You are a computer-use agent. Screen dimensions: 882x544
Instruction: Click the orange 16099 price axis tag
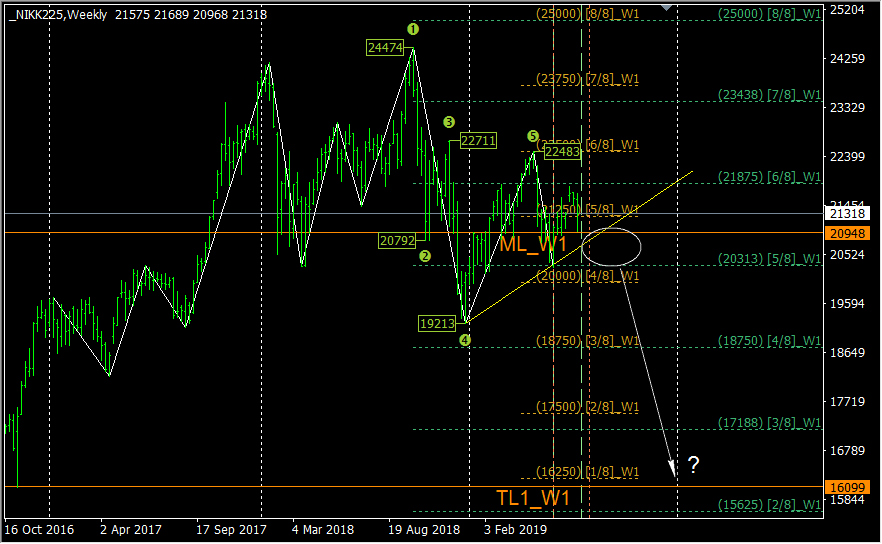coord(847,487)
